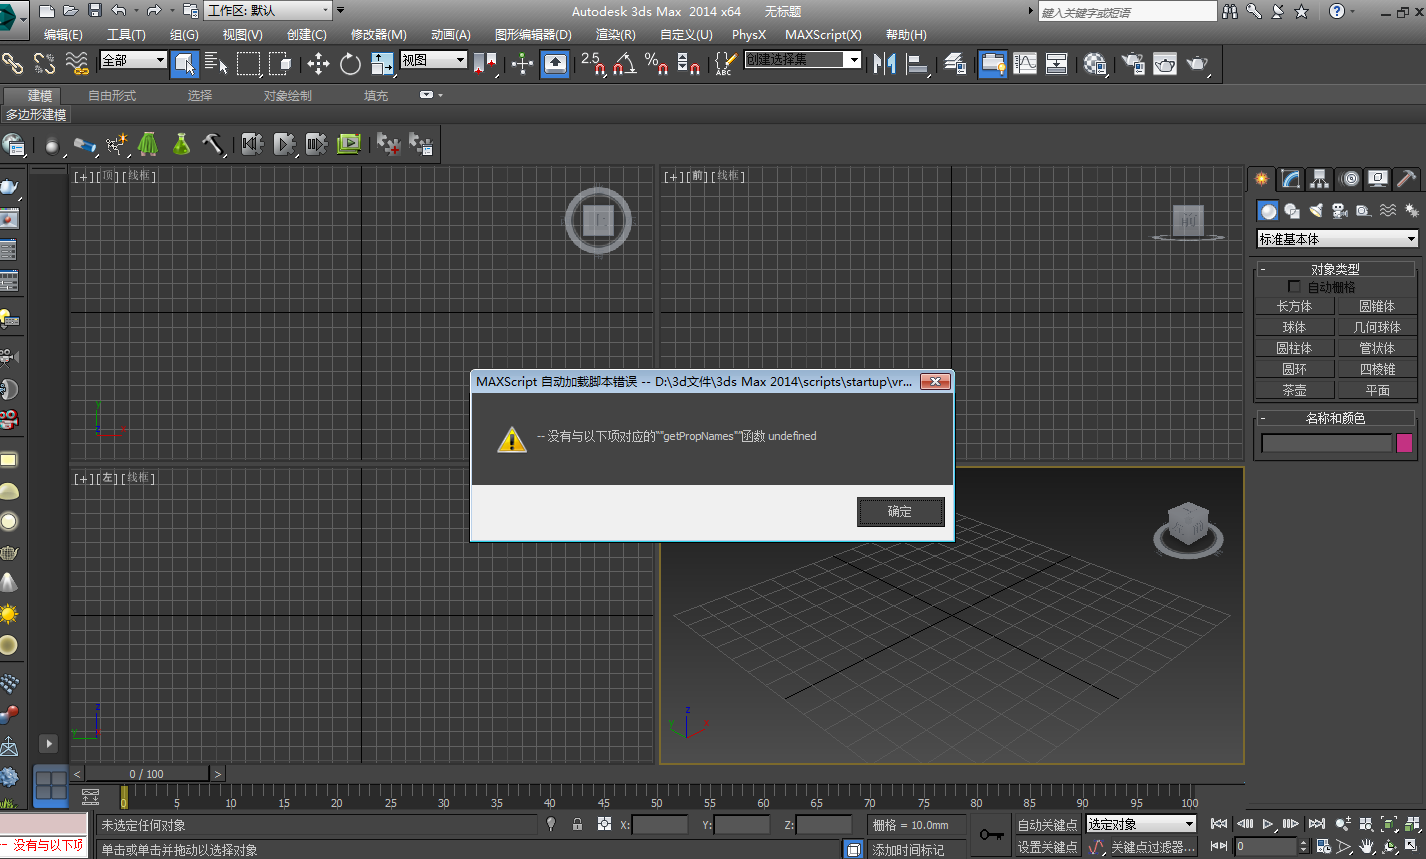Image resolution: width=1426 pixels, height=859 pixels.
Task: Open the Schematic View icon
Action: tap(1057, 64)
